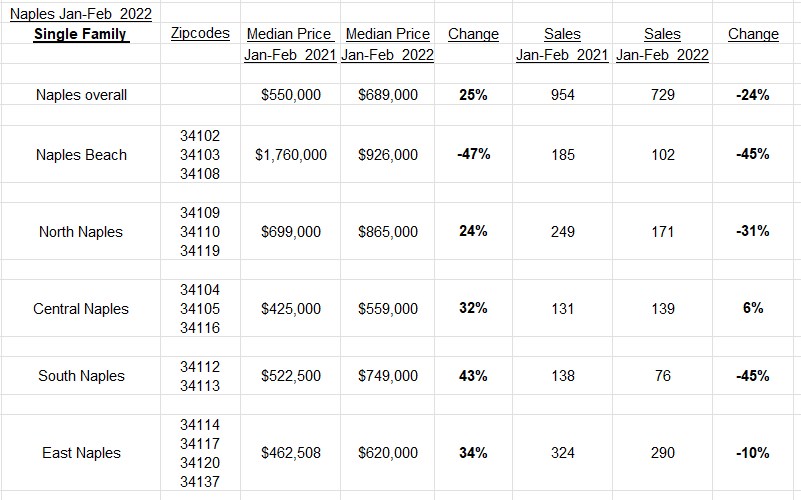Select the $550,000 median price cell

(x=291, y=95)
